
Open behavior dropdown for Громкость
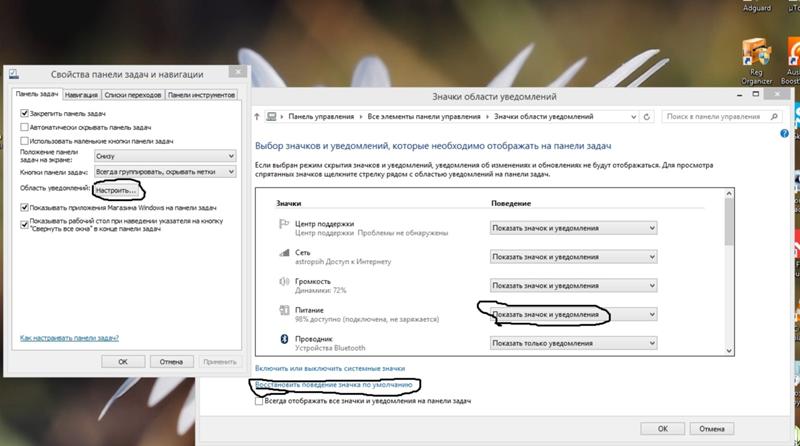(573, 286)
